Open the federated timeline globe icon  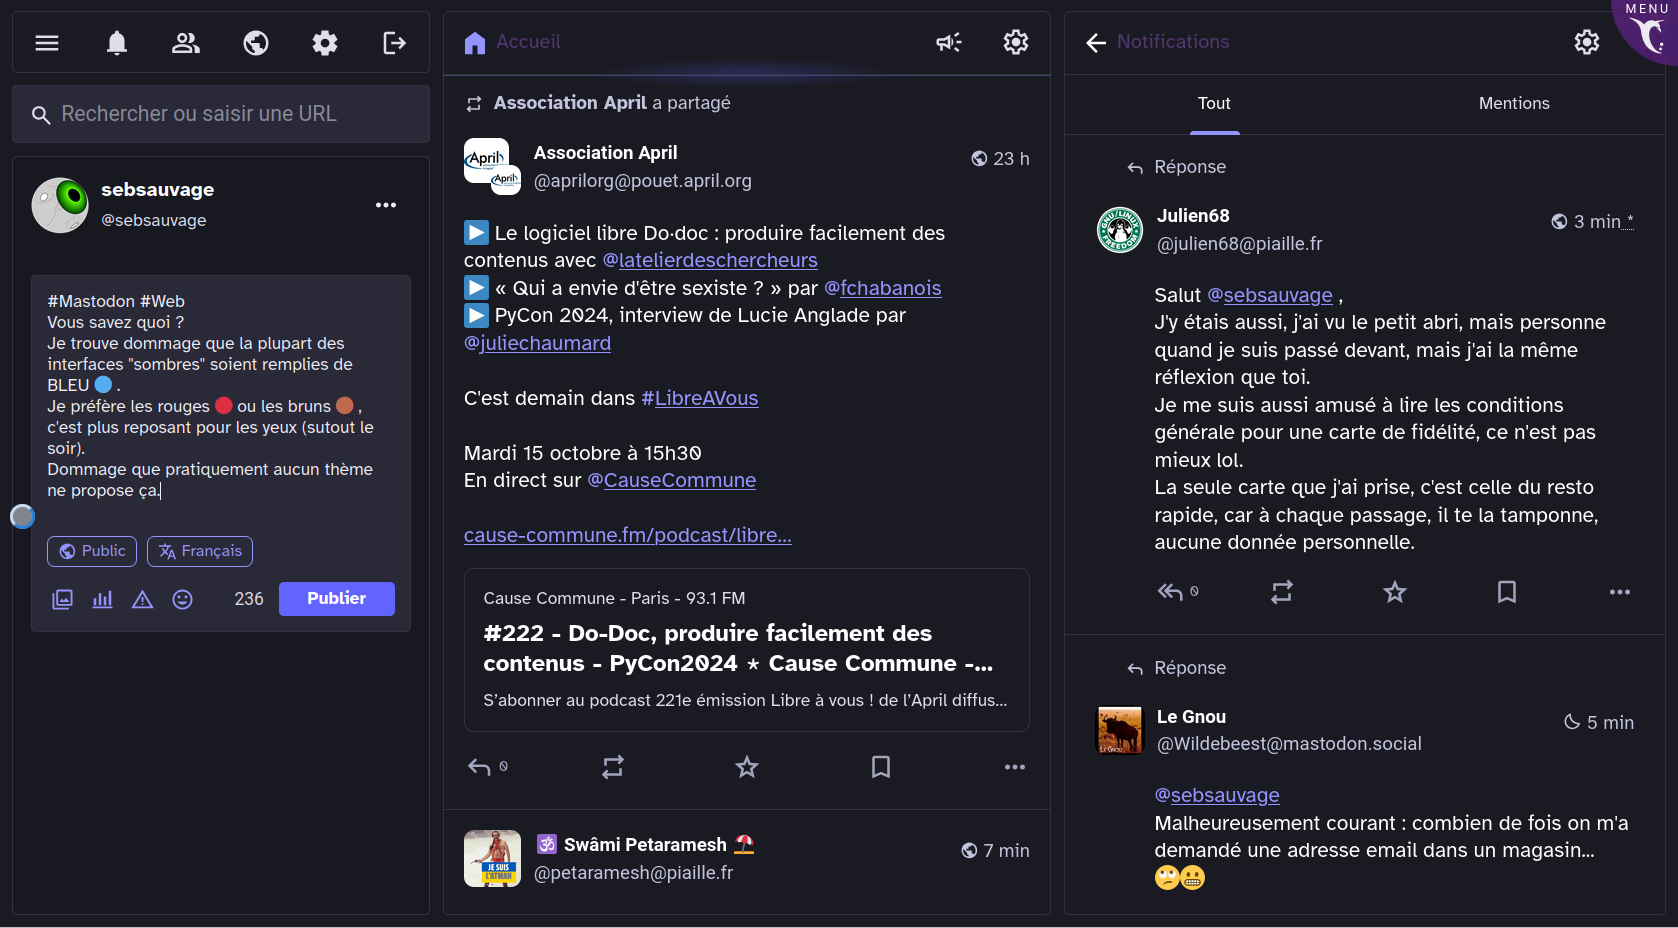[x=256, y=43]
